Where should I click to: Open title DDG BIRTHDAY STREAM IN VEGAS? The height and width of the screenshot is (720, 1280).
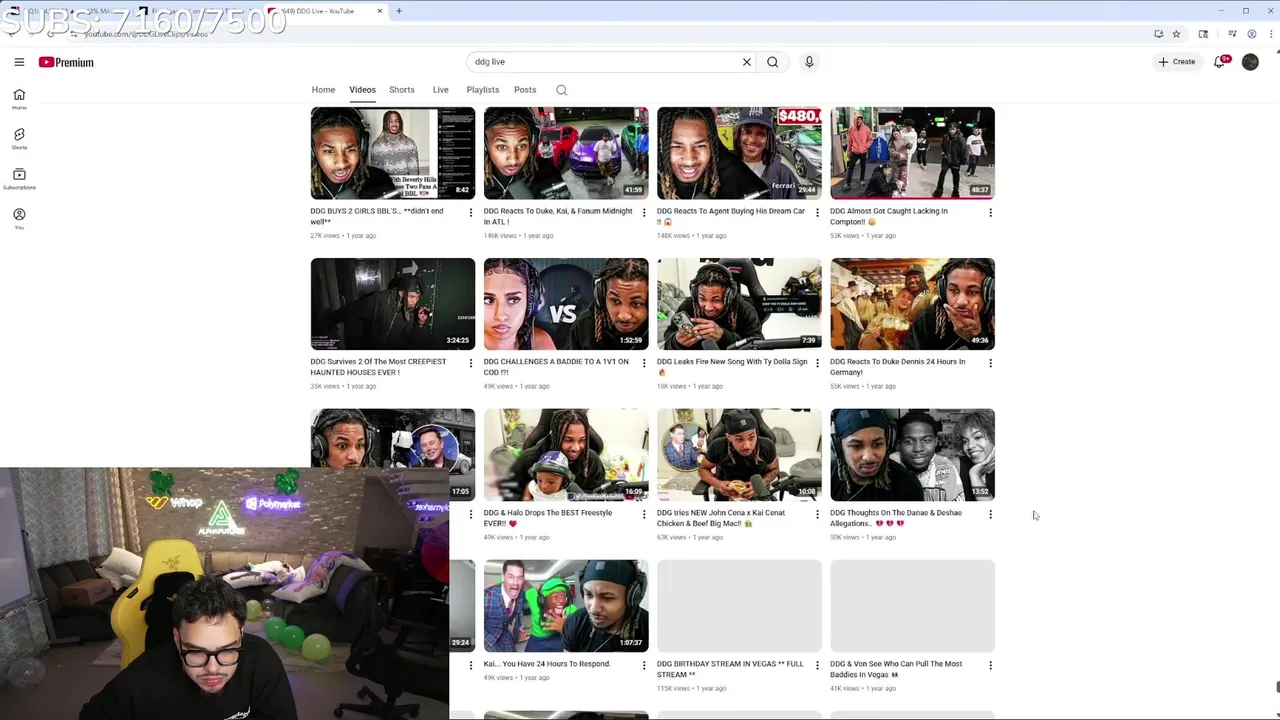(730, 669)
